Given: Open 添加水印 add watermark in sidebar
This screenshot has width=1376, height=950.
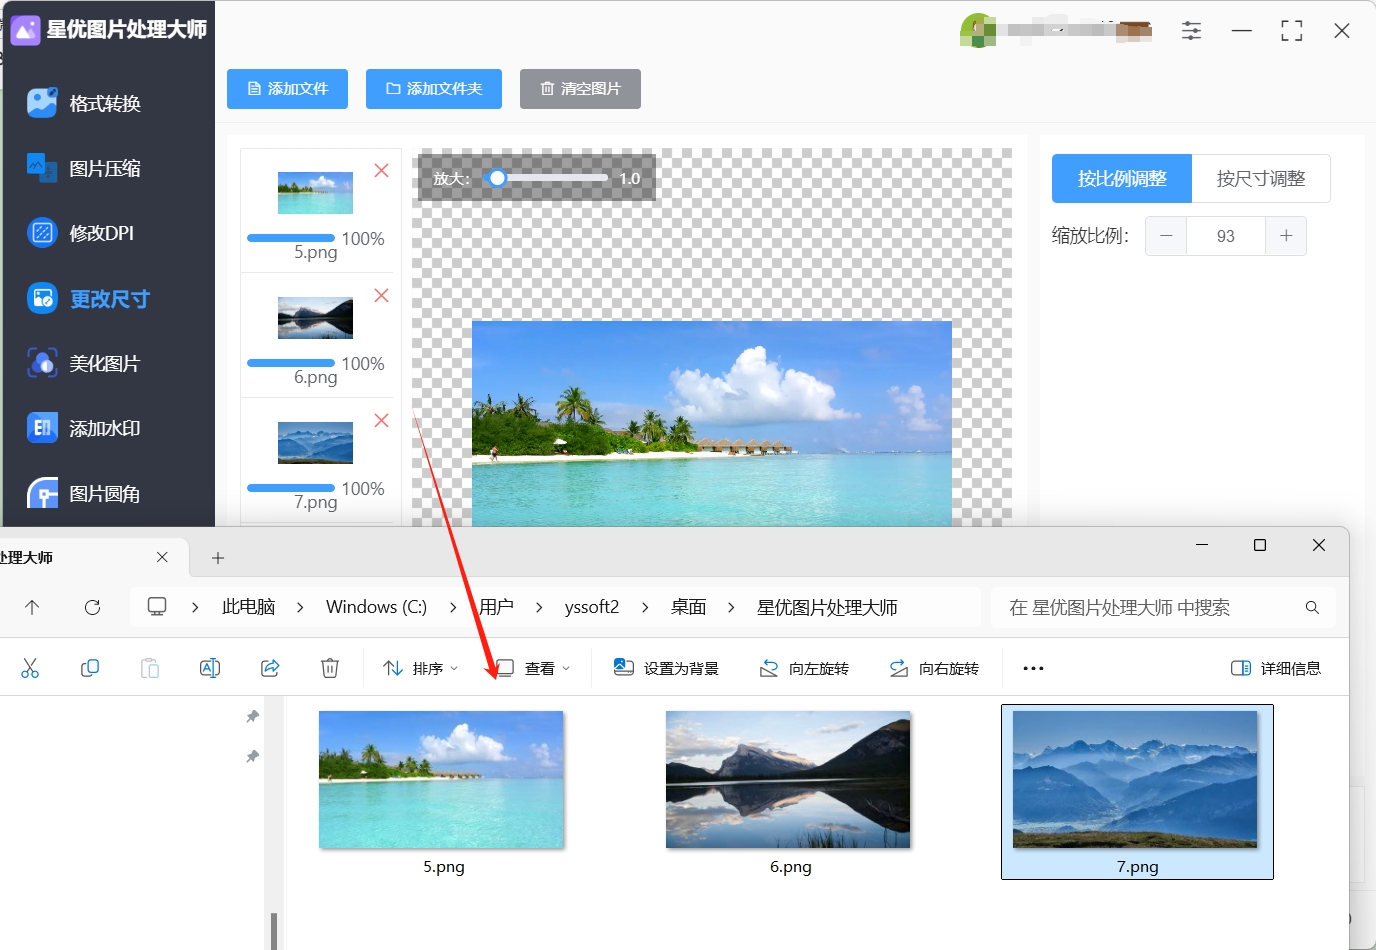Looking at the screenshot, I should [x=85, y=428].
